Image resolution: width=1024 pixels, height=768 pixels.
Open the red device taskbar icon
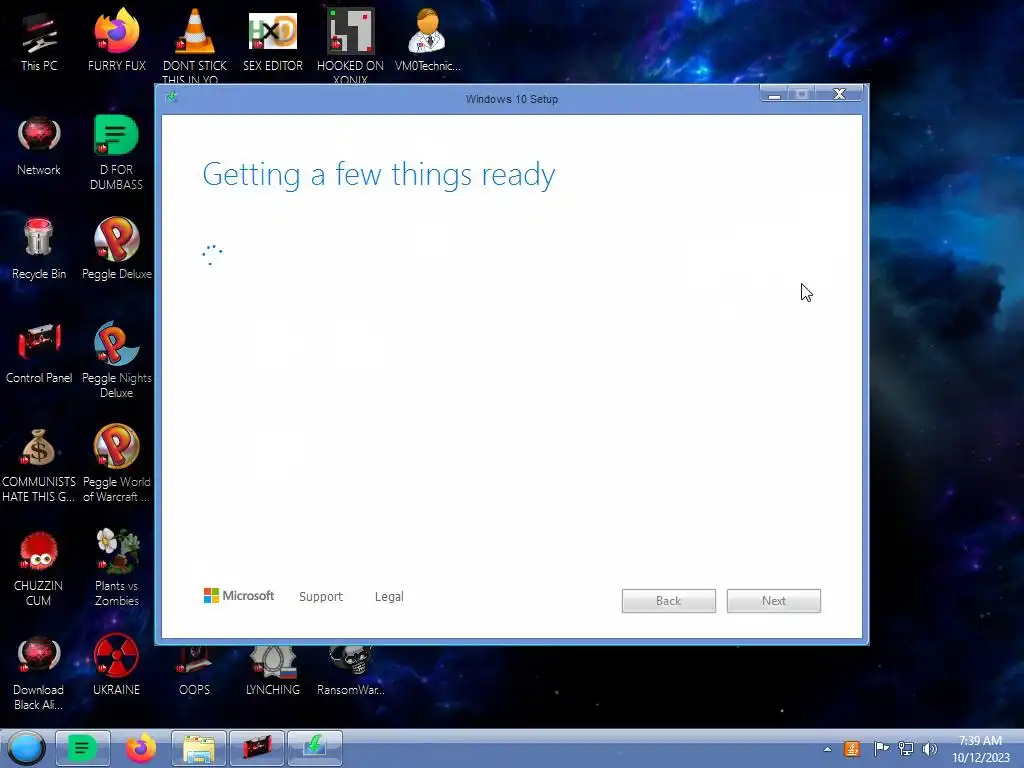point(257,748)
